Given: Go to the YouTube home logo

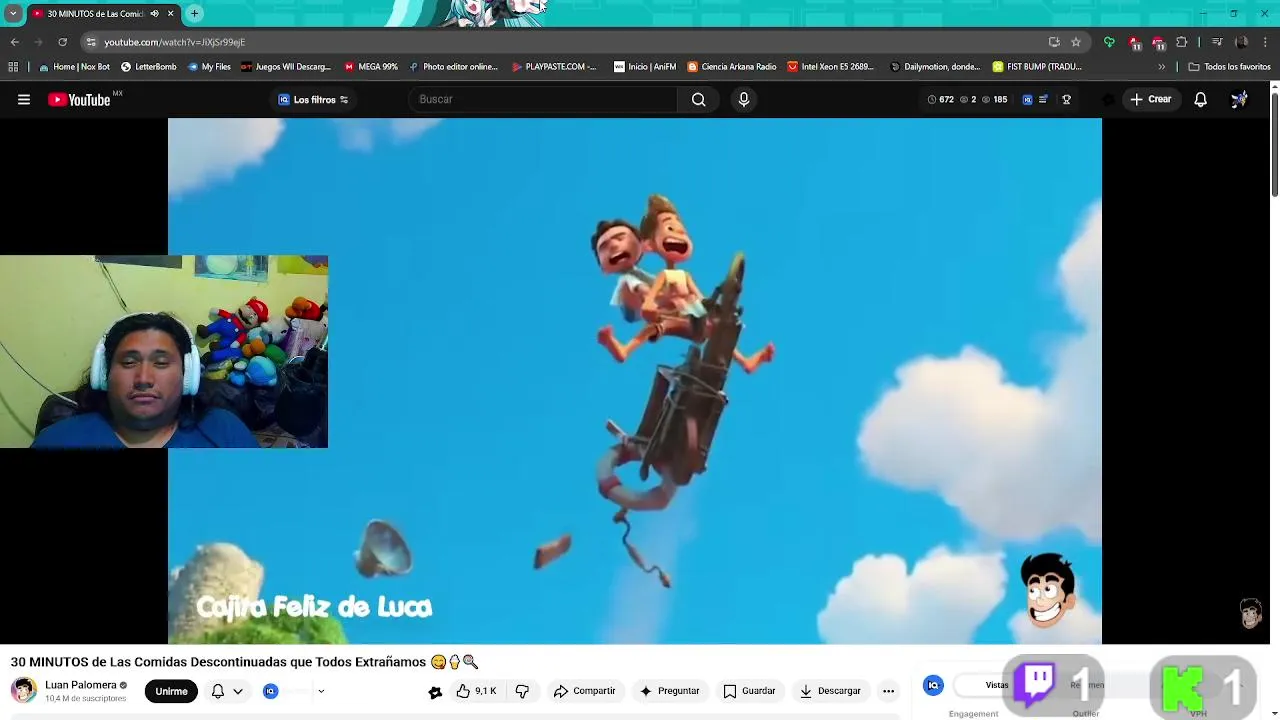Looking at the screenshot, I should pos(79,99).
